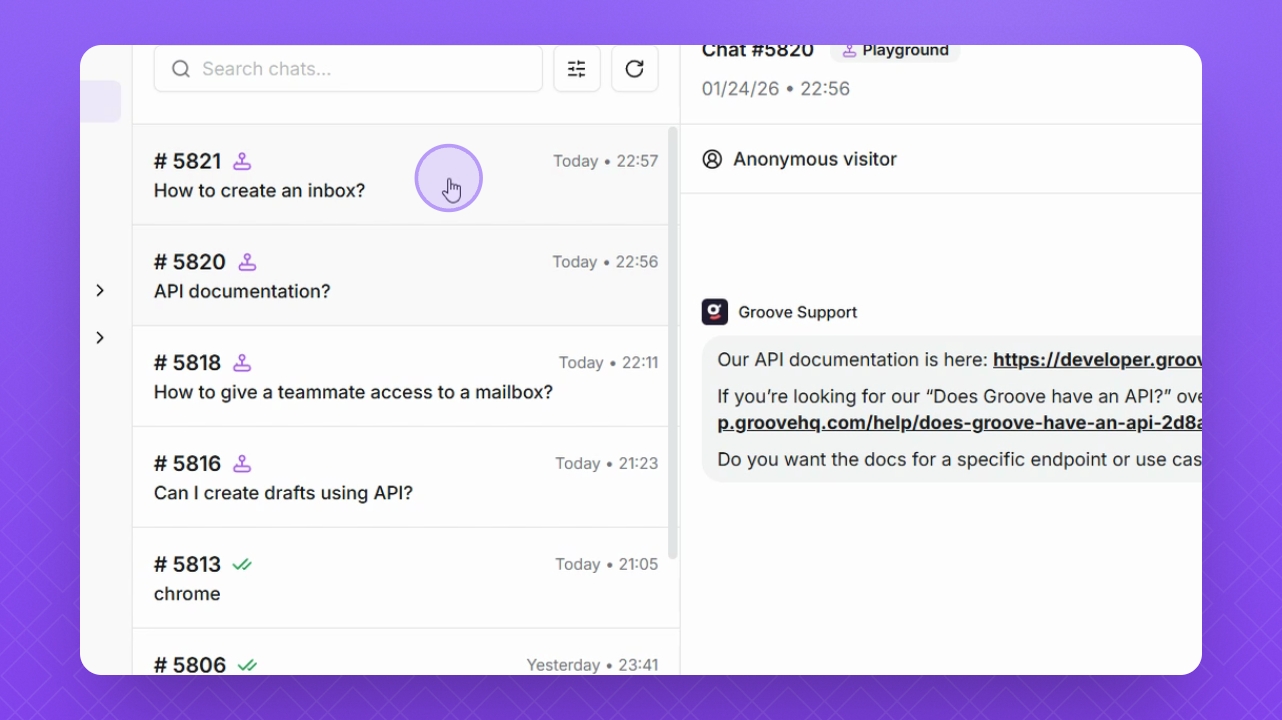The height and width of the screenshot is (720, 1282).
Task: Click the chat list scrollbar
Action: tap(673, 342)
